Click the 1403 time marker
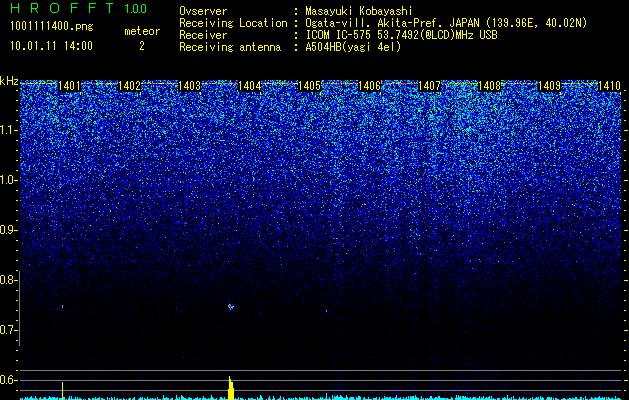 pyautogui.click(x=189, y=86)
